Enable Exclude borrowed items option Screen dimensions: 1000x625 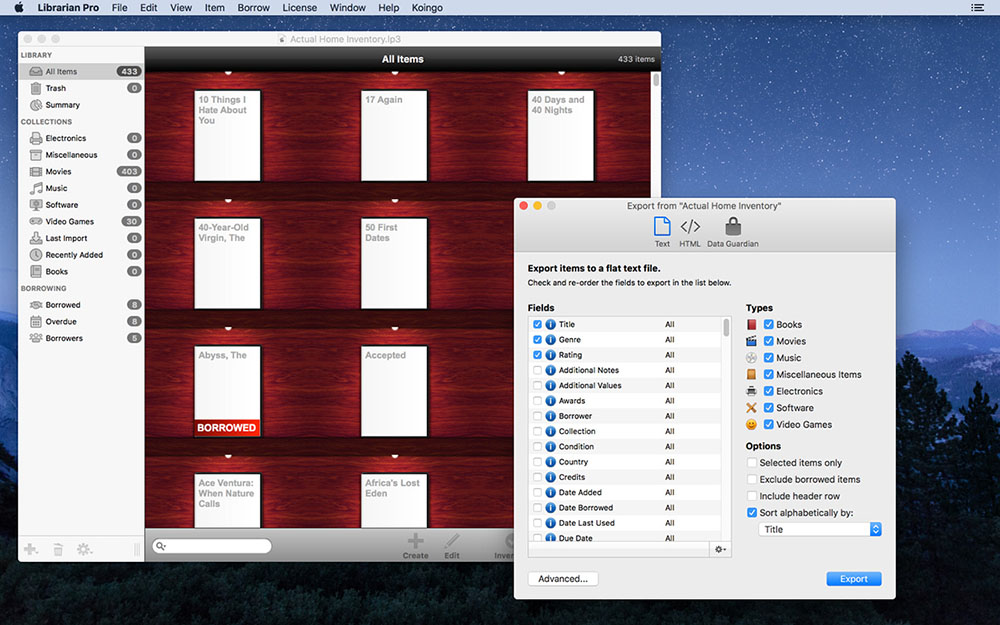tap(752, 479)
